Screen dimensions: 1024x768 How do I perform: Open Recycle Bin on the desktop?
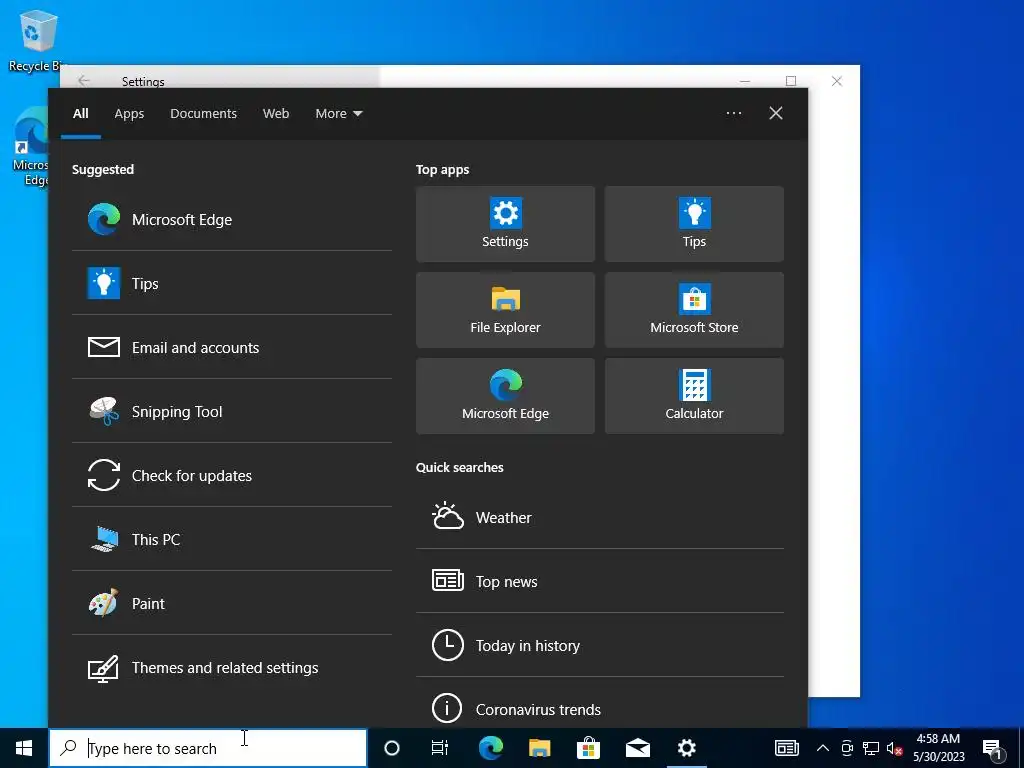click(x=37, y=40)
